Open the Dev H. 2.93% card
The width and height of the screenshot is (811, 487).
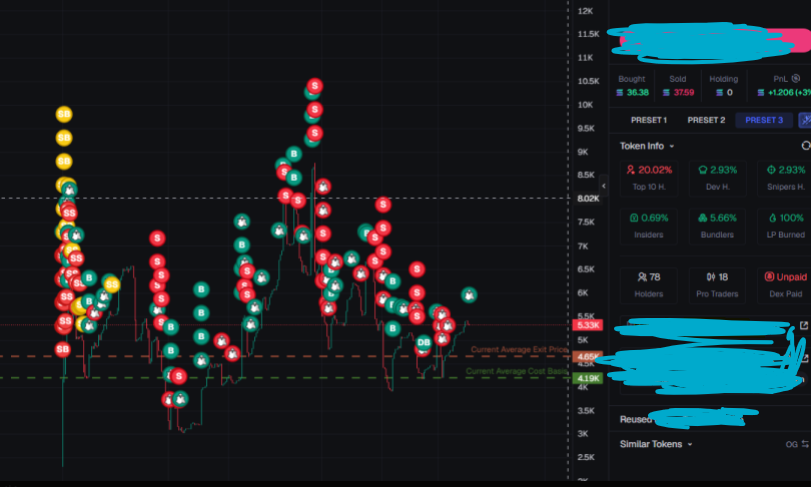pyautogui.click(x=717, y=178)
